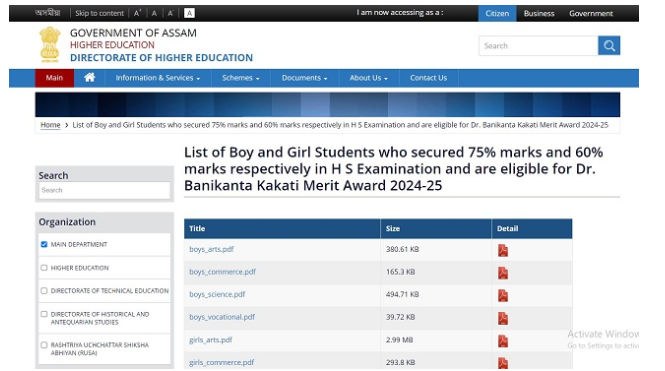Click the dark blue banner image
Viewport: 665px width, 371px height.
coord(327,105)
